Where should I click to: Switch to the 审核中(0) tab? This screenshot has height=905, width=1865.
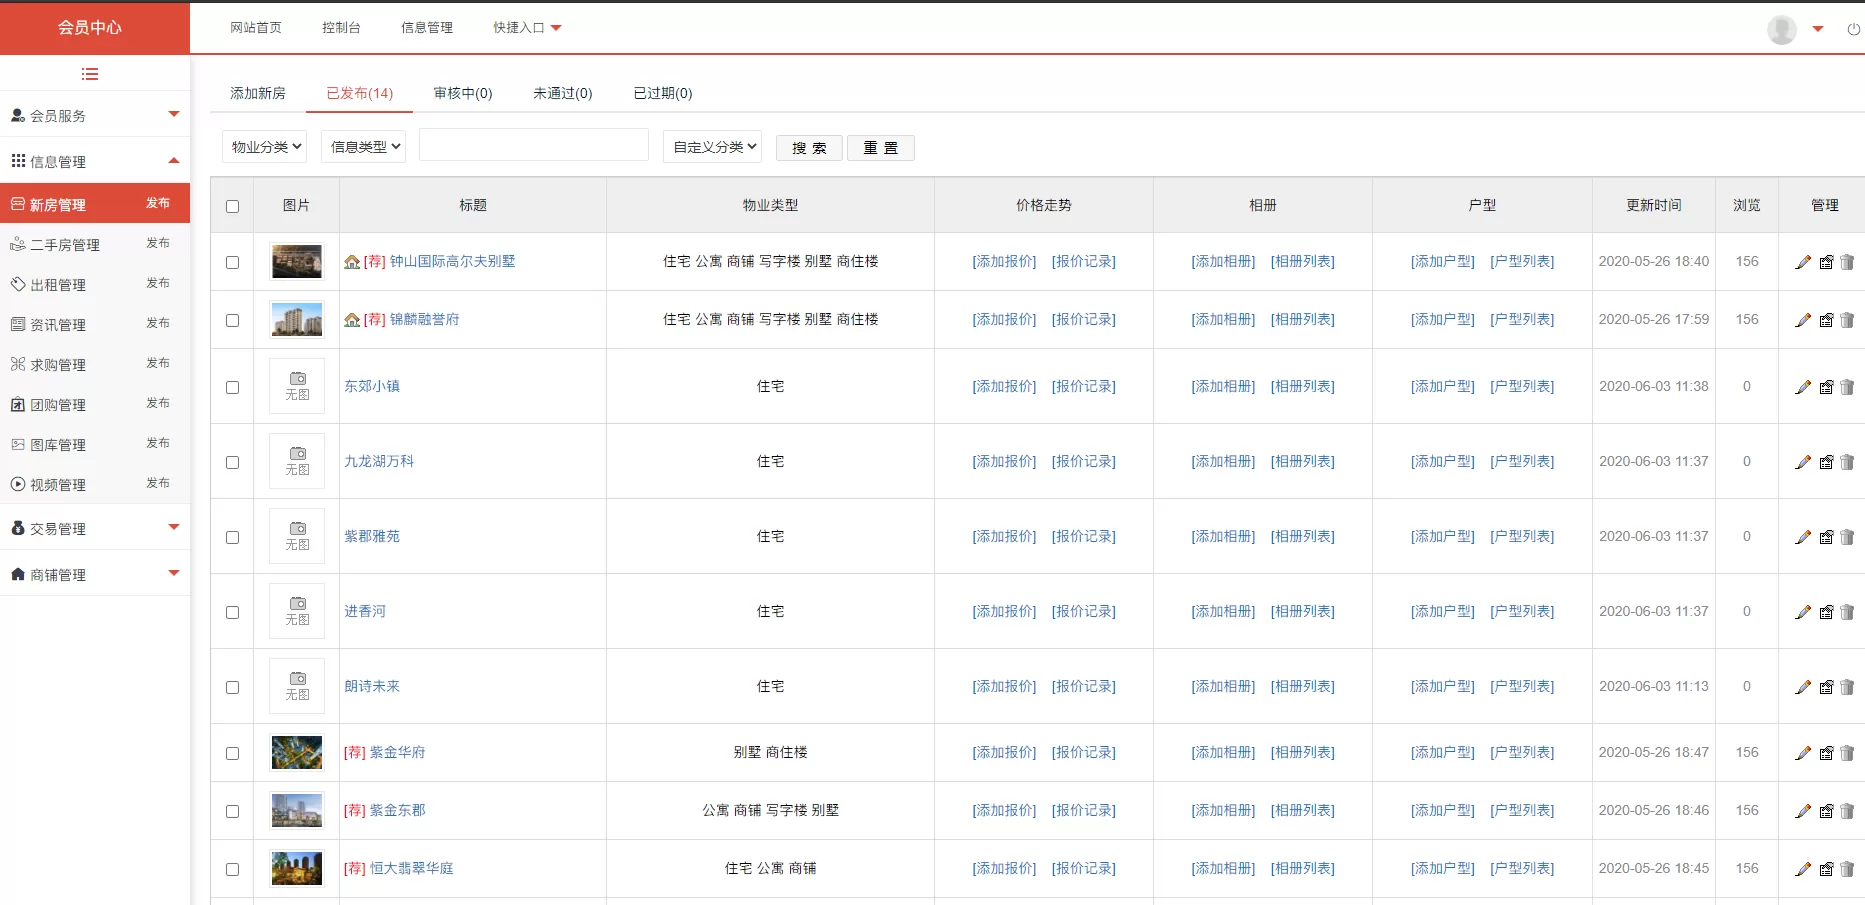coord(462,93)
